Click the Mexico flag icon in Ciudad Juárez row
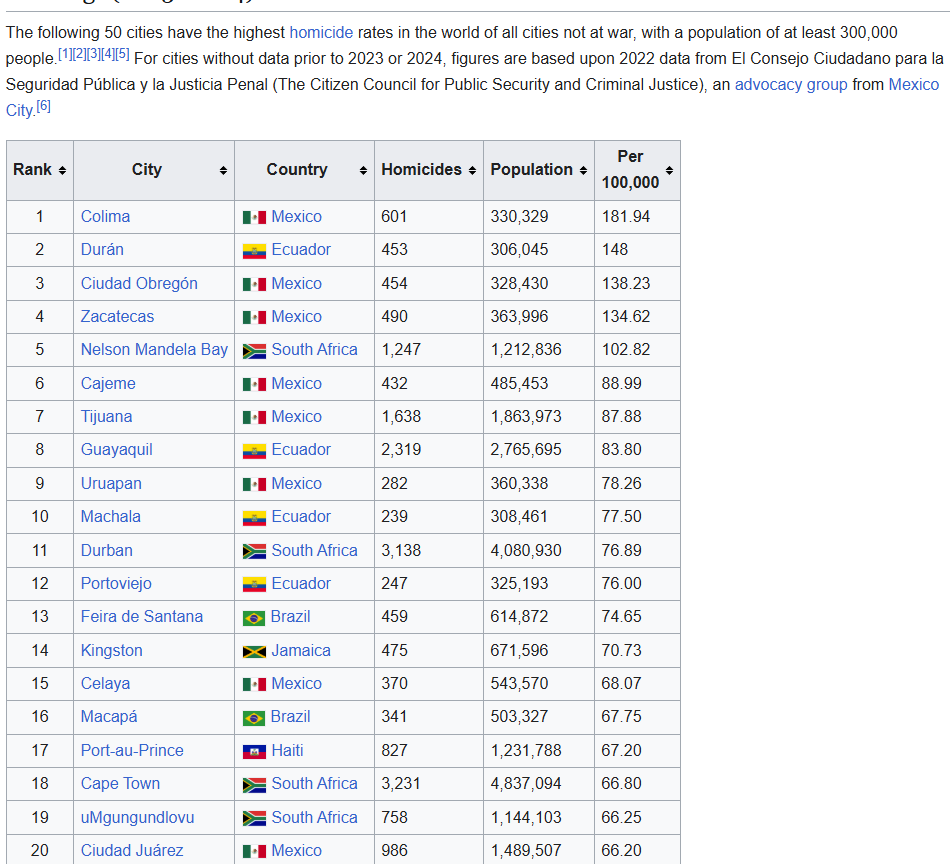Screen dimensions: 950x864 click(254, 851)
